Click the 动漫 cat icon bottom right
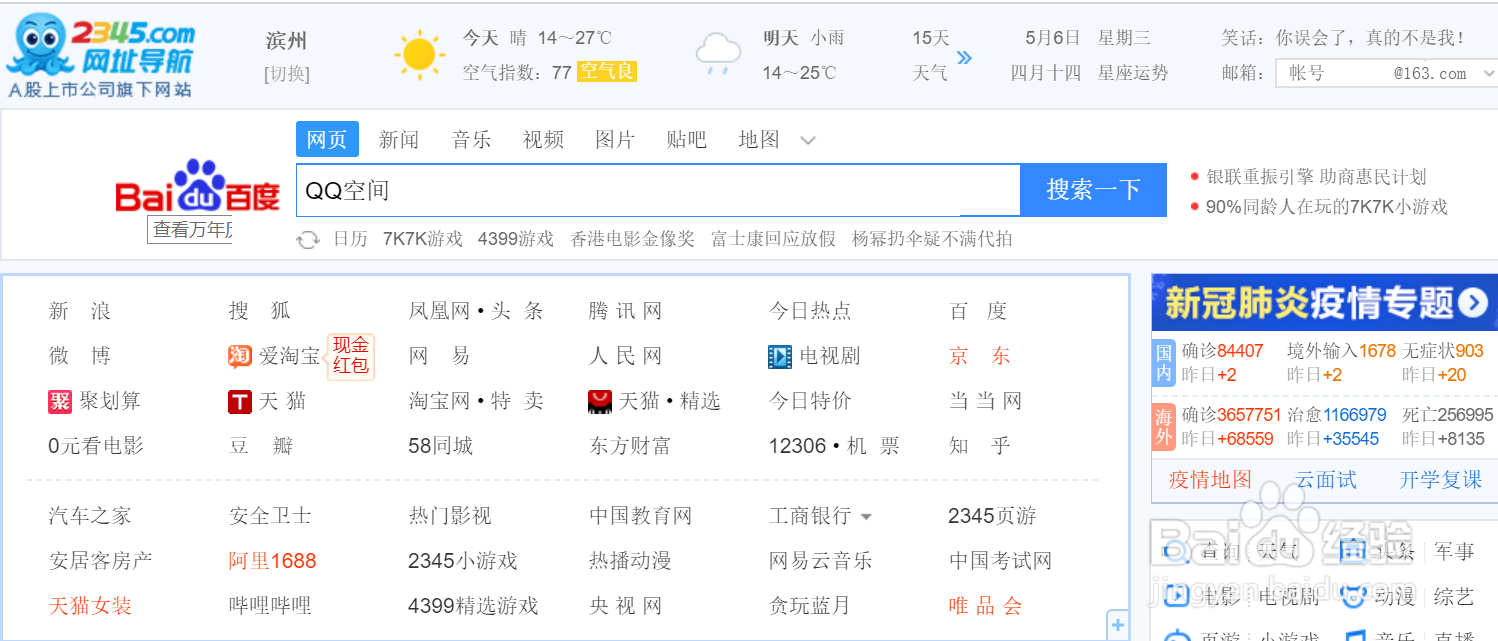Screen dimensions: 1498x641 [1353, 596]
